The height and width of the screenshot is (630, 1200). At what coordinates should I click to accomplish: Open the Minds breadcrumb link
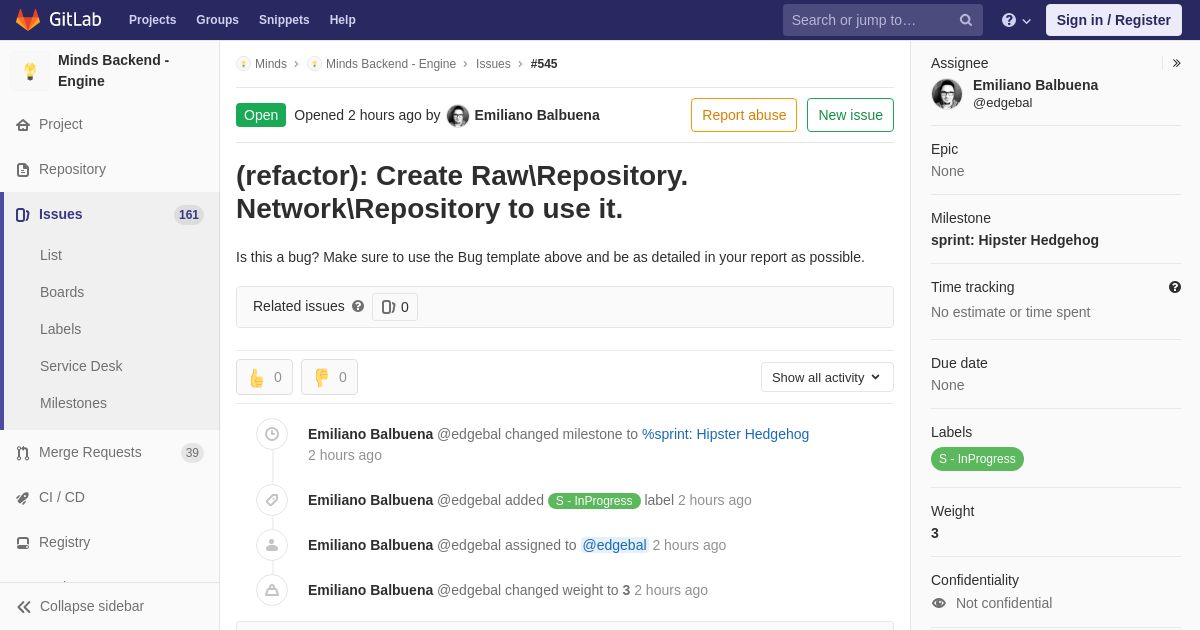tap(271, 64)
